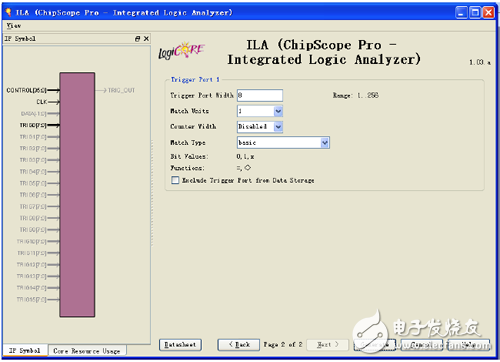Open the Match Units dropdown
The image size is (500, 362).
[x=278, y=111]
